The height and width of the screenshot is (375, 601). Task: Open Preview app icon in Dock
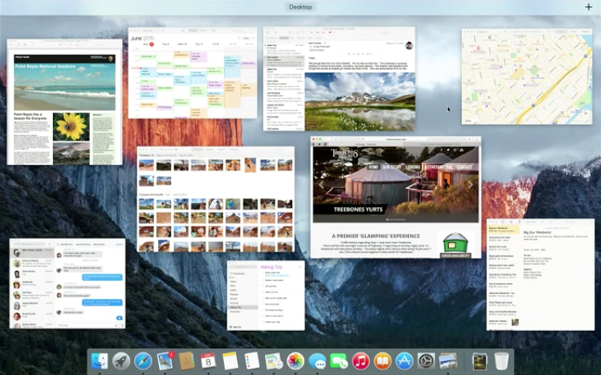point(448,361)
